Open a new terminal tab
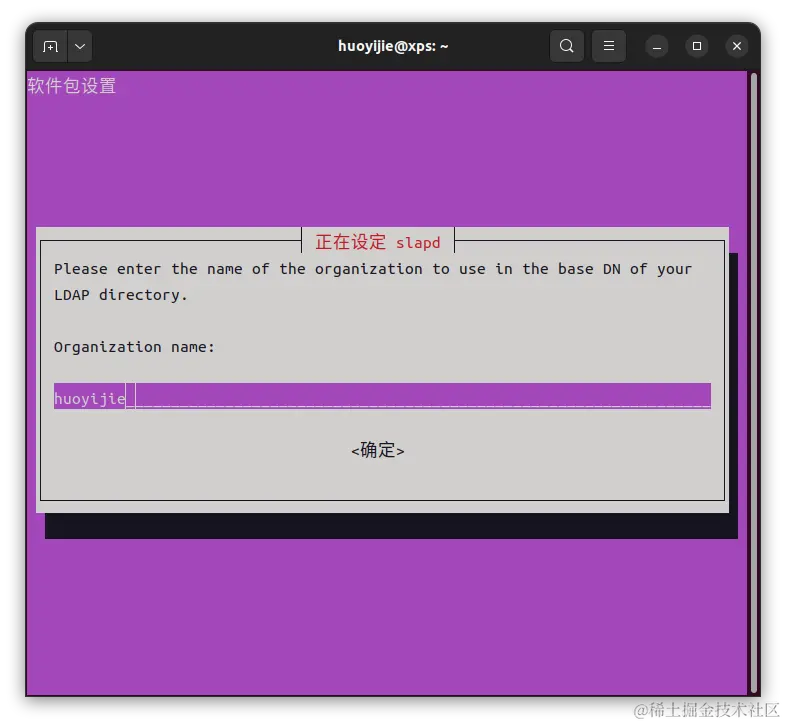Image resolution: width=786 pixels, height=725 pixels. point(50,47)
